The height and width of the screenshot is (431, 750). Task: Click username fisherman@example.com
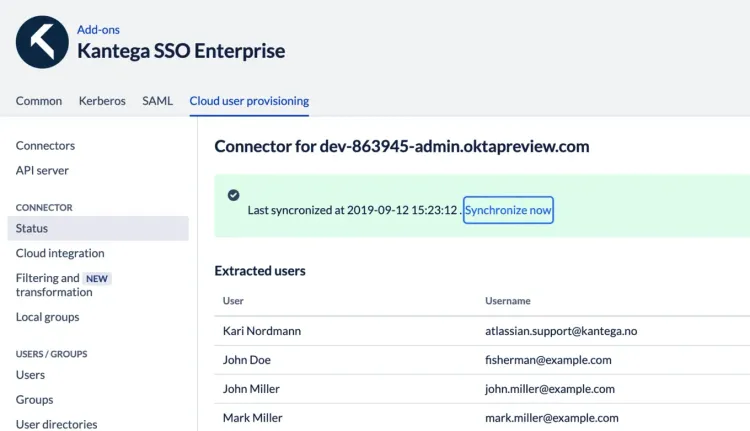point(548,360)
